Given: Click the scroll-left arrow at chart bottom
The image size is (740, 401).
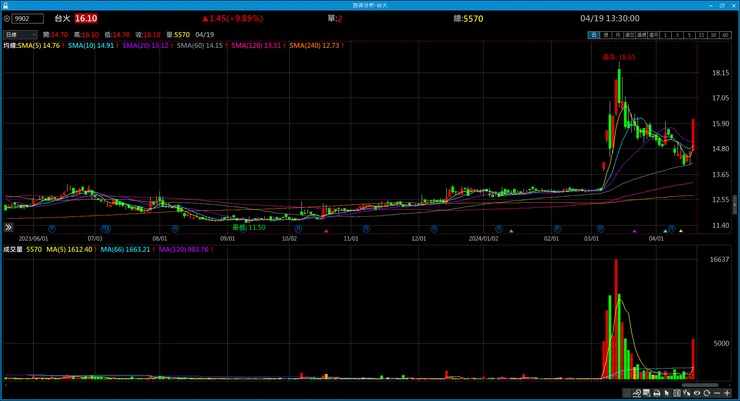Looking at the screenshot, I should [x=5, y=385].
